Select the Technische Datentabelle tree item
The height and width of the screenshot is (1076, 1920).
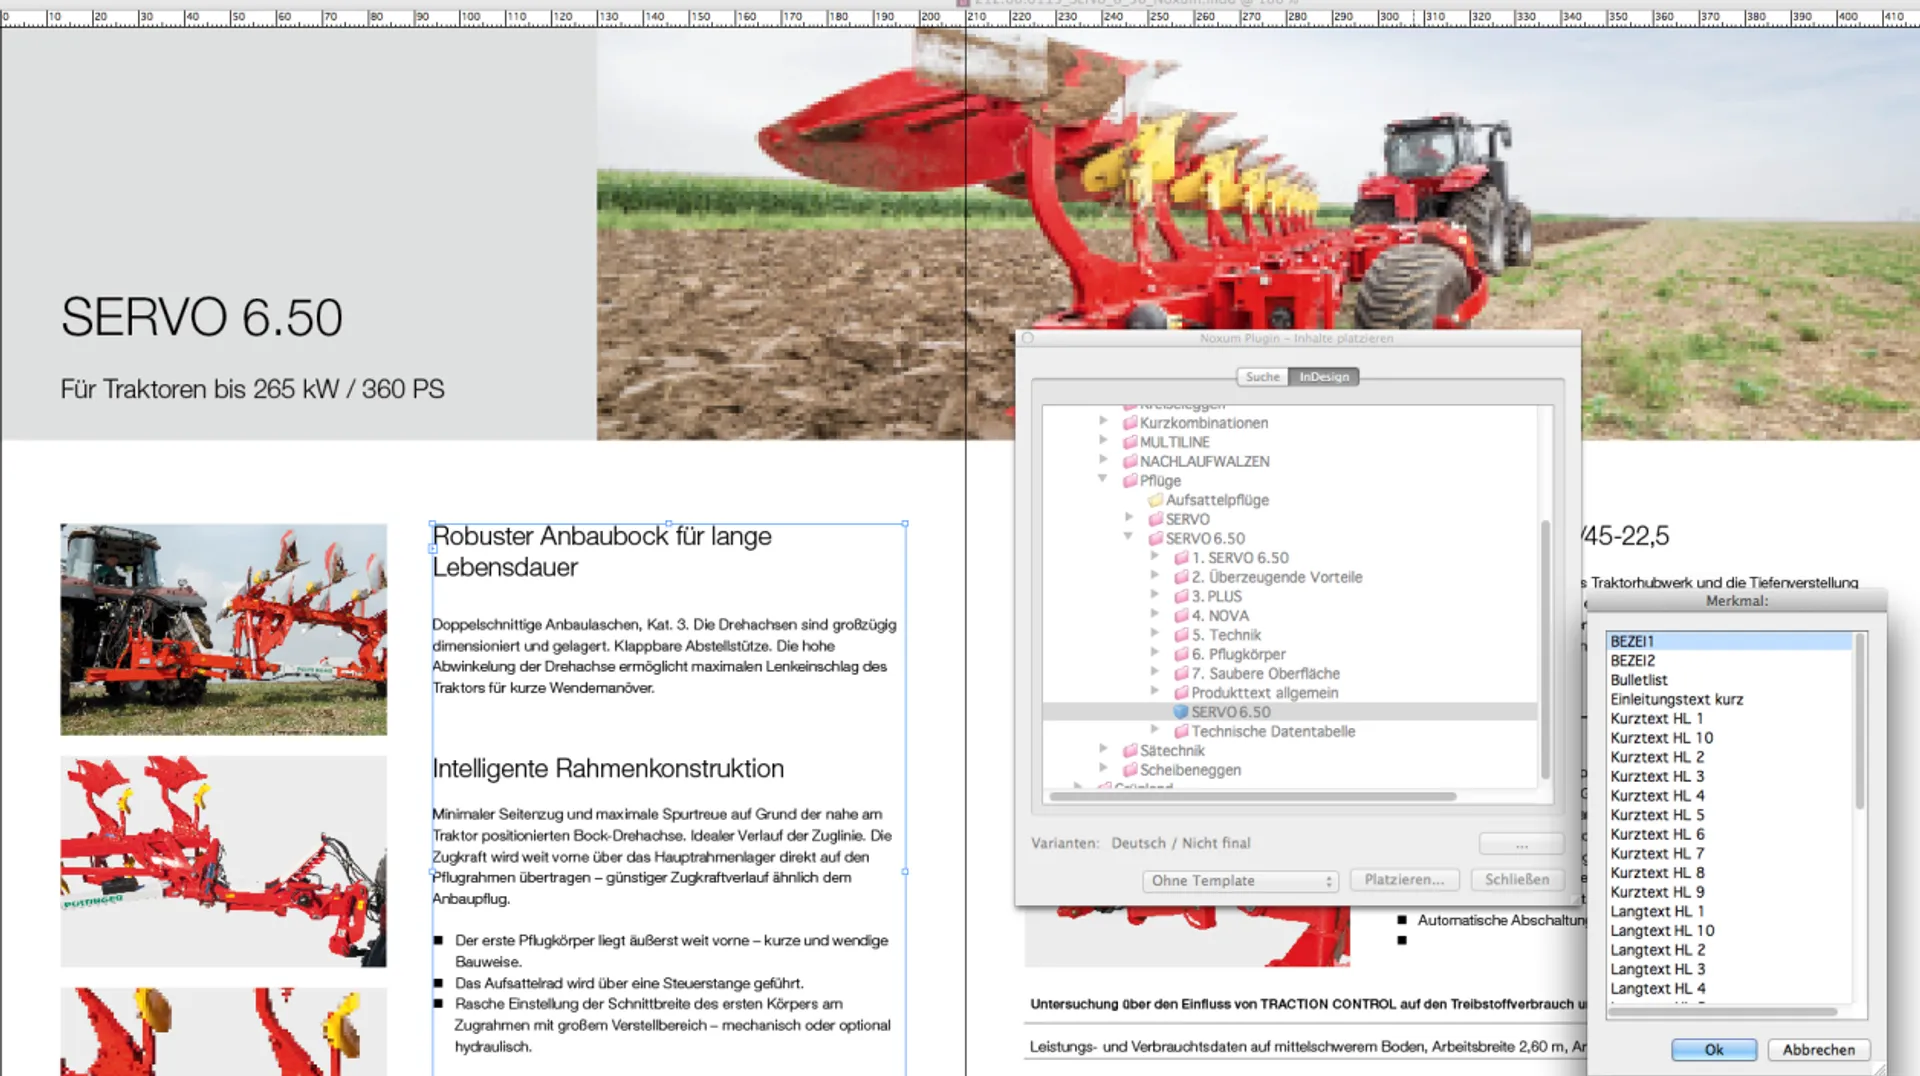point(1273,731)
